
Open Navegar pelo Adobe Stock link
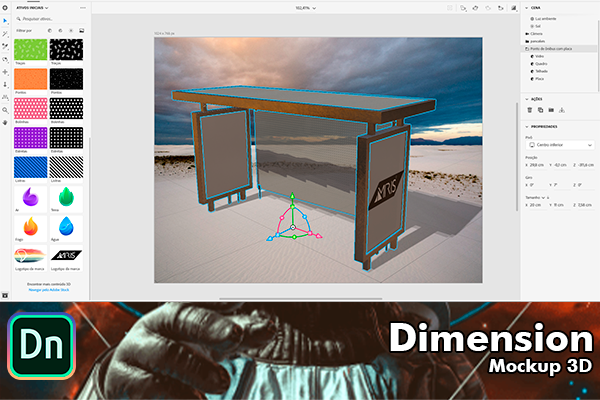(49, 290)
